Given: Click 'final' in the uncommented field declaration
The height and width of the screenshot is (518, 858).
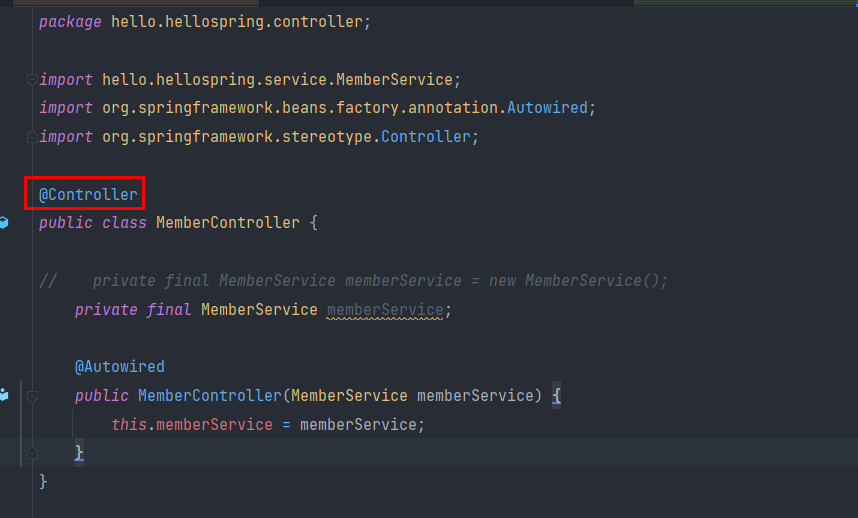Looking at the screenshot, I should pyautogui.click(x=169, y=310).
